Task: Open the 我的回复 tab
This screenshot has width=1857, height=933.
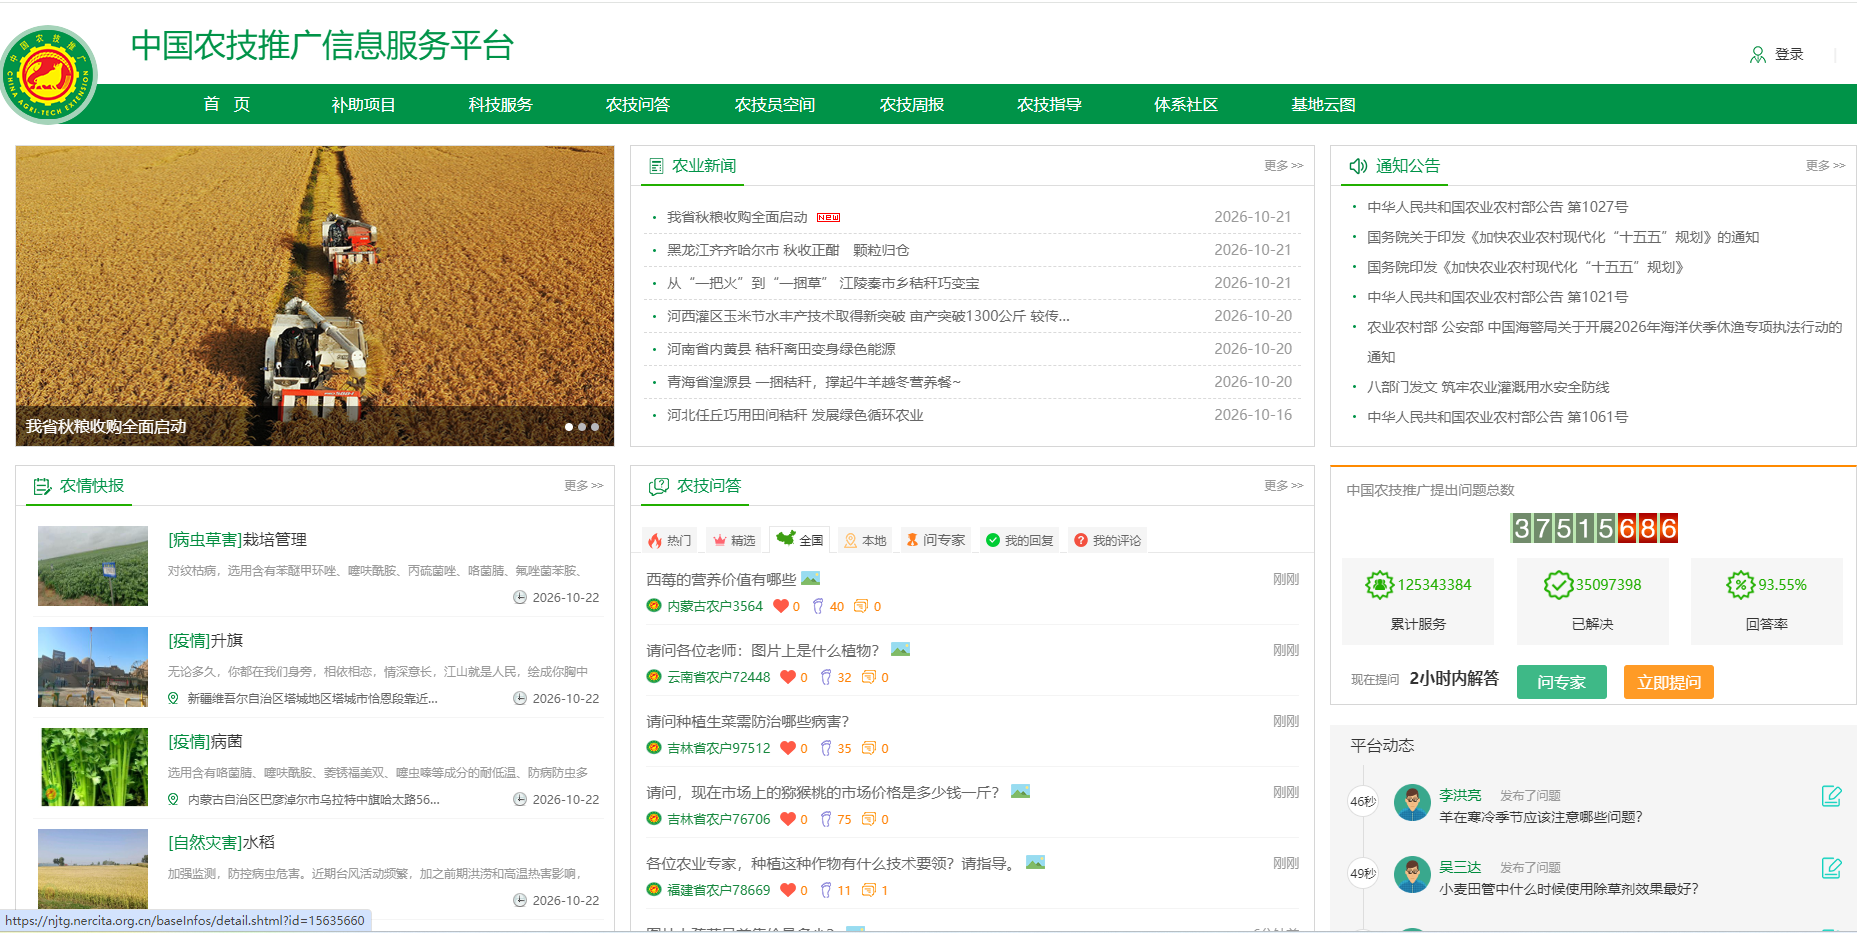Action: pyautogui.click(x=1019, y=540)
